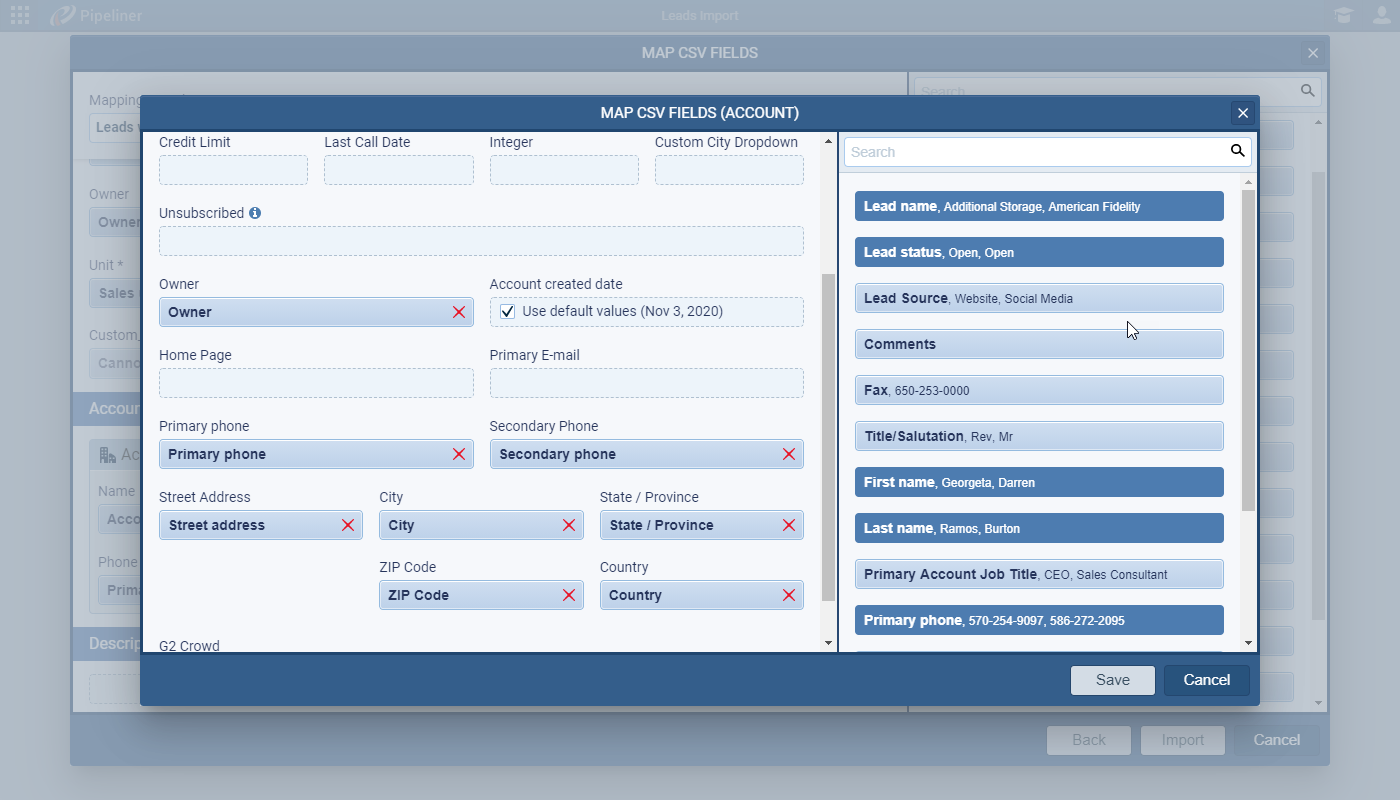Clear the State / Province mapping
Viewport: 1400px width, 800px height.
(789, 525)
